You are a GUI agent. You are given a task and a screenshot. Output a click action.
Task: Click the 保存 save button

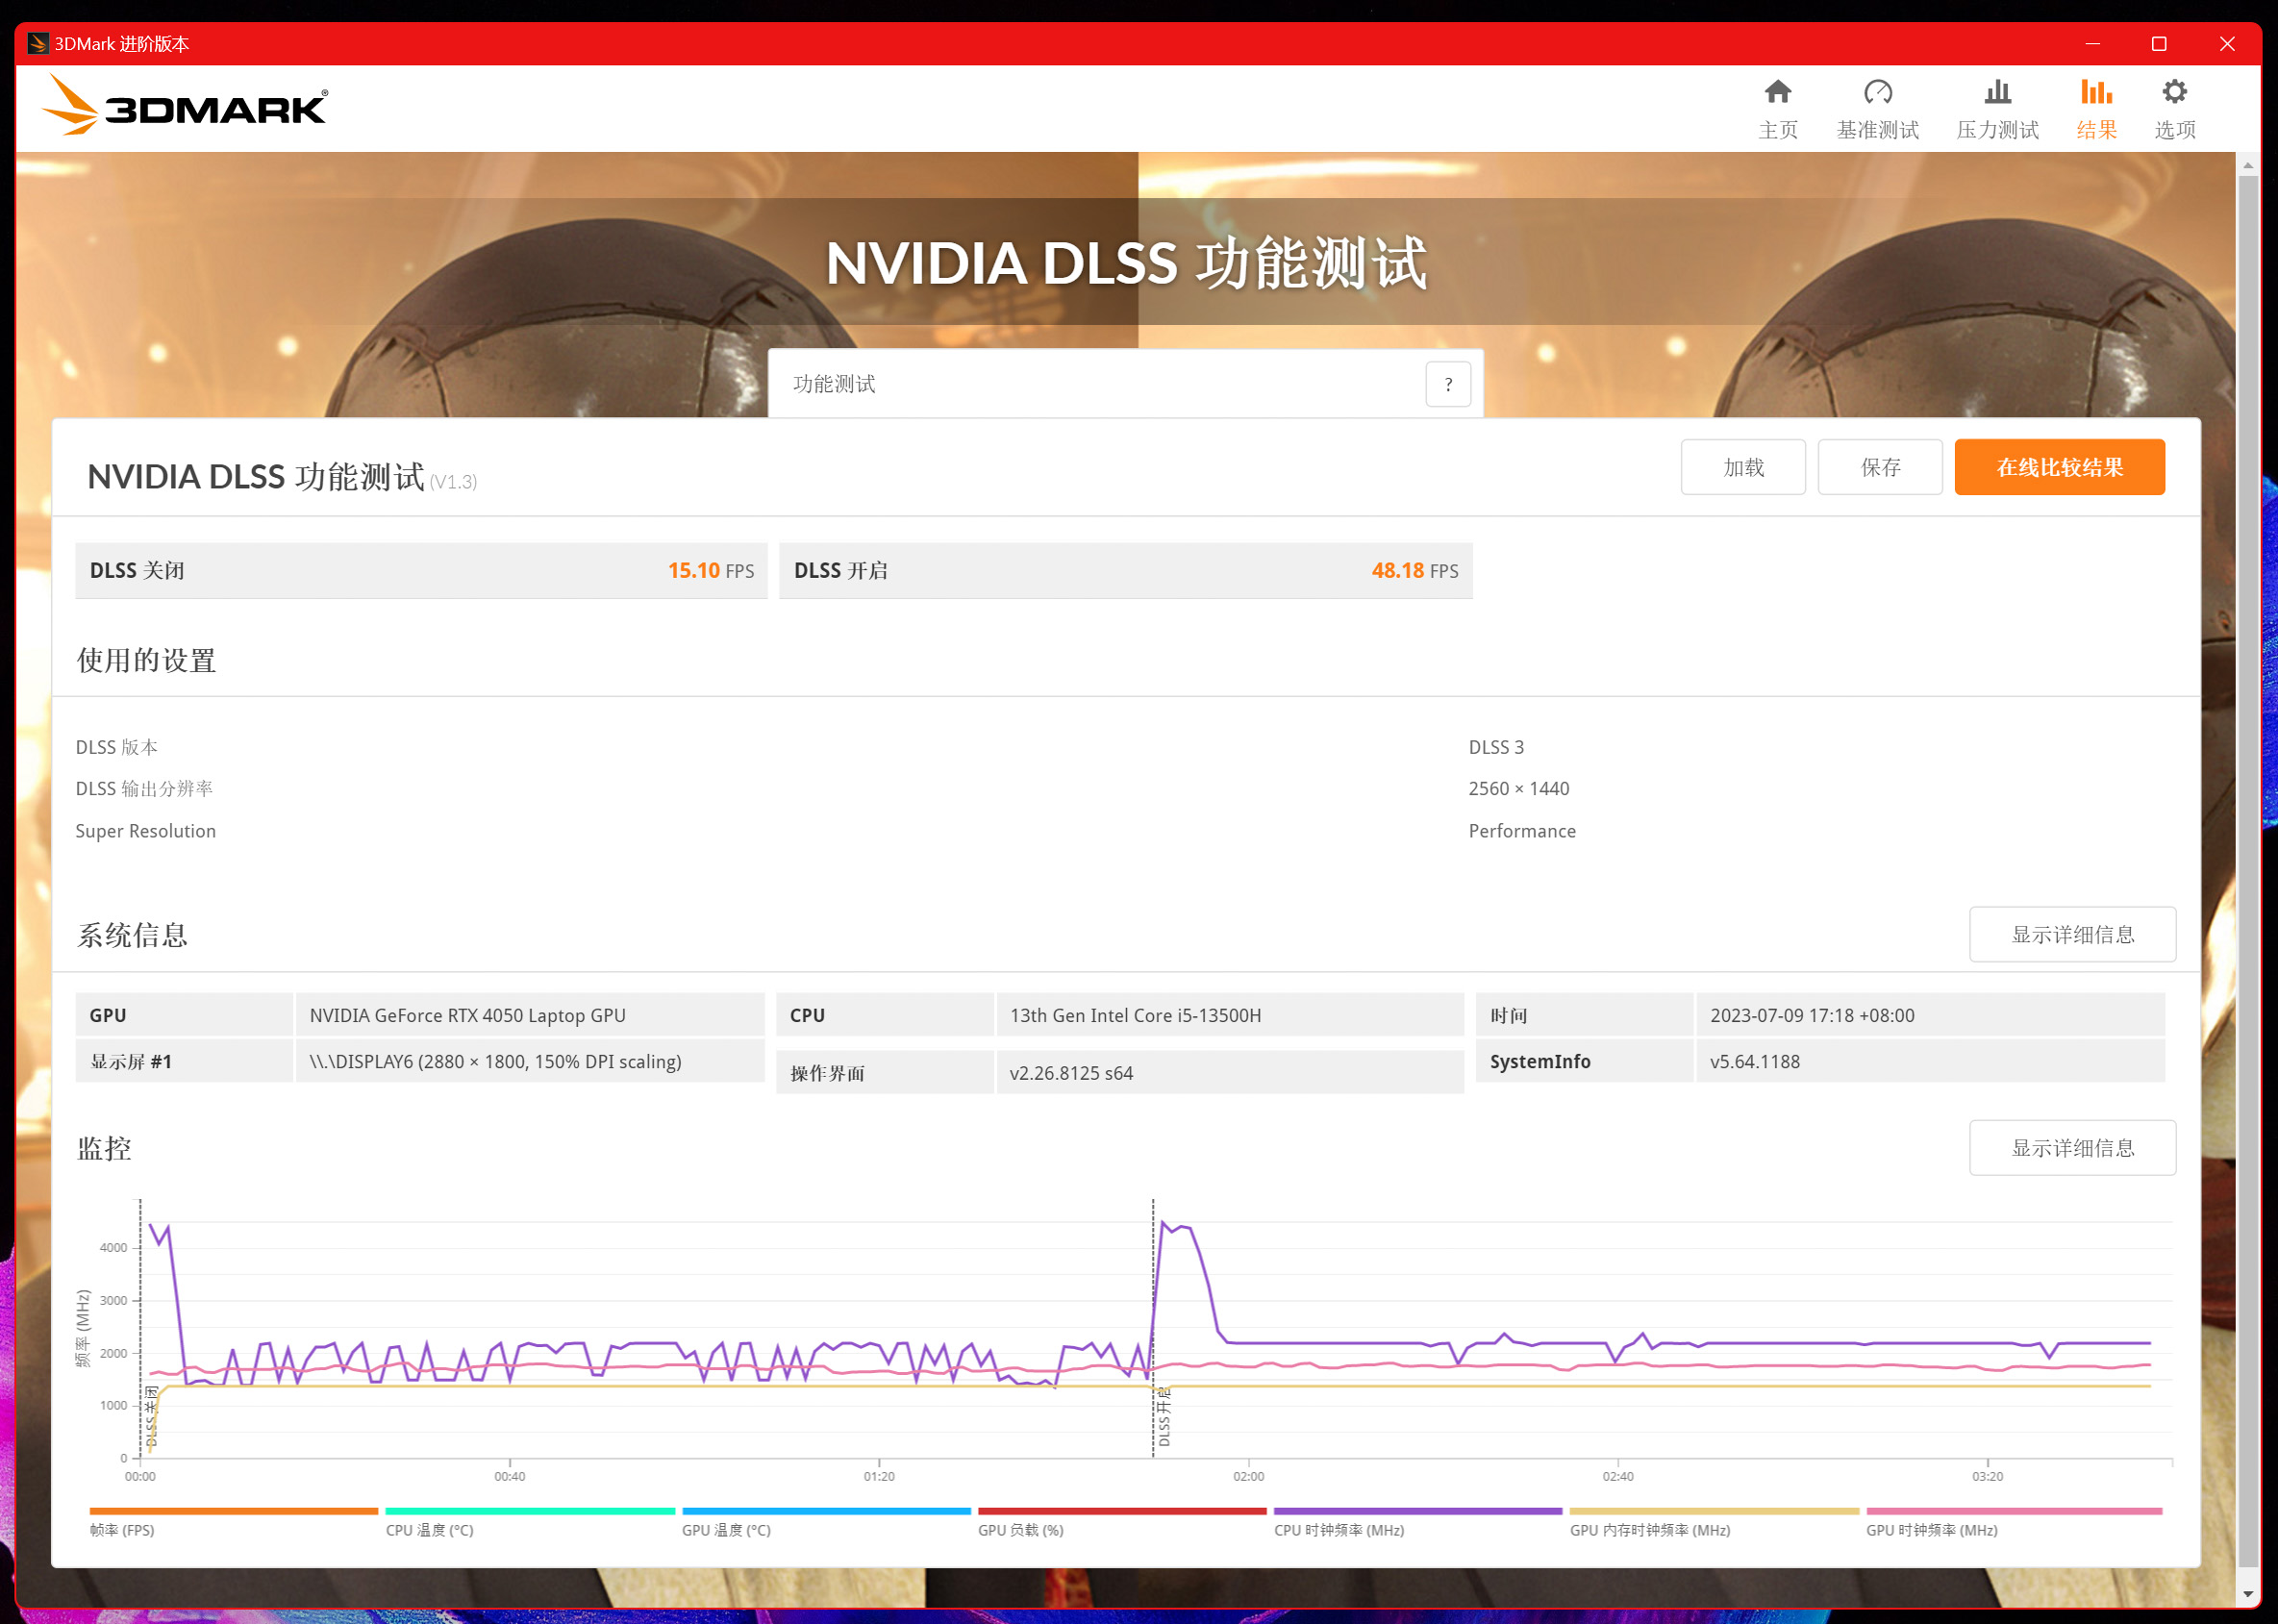1879,468
